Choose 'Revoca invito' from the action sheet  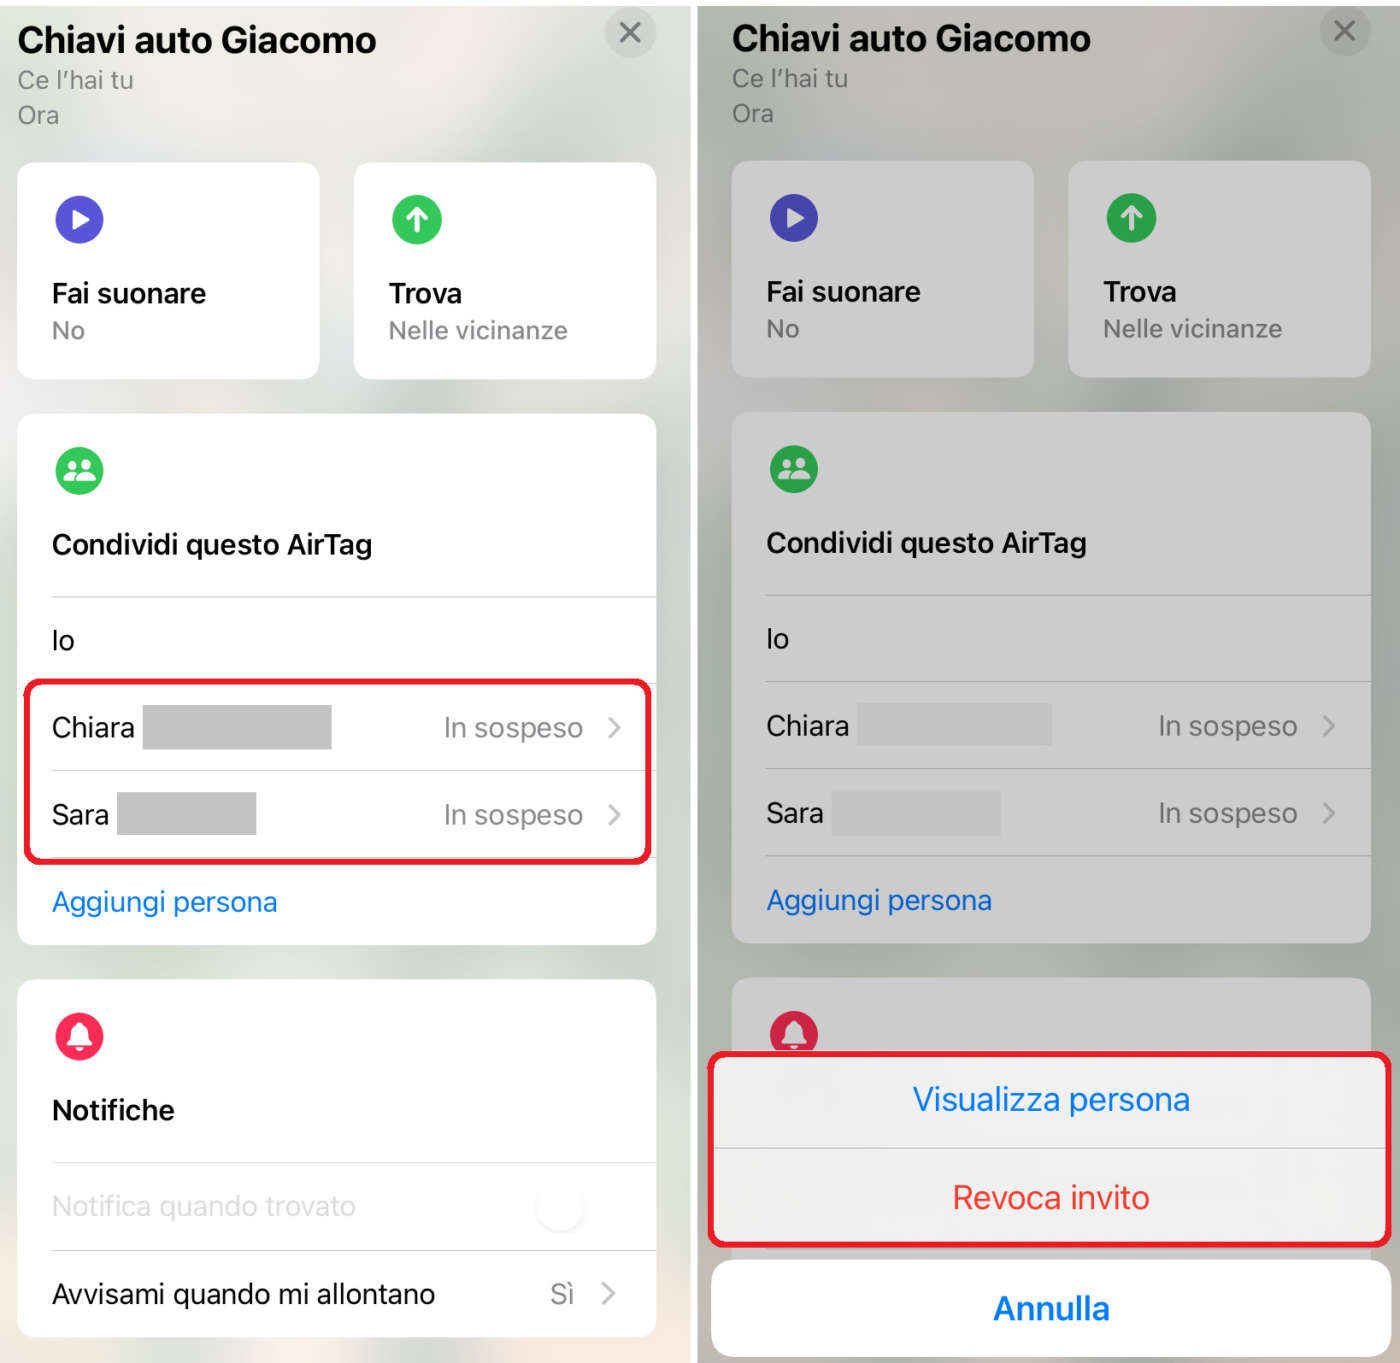pyautogui.click(x=1050, y=1197)
